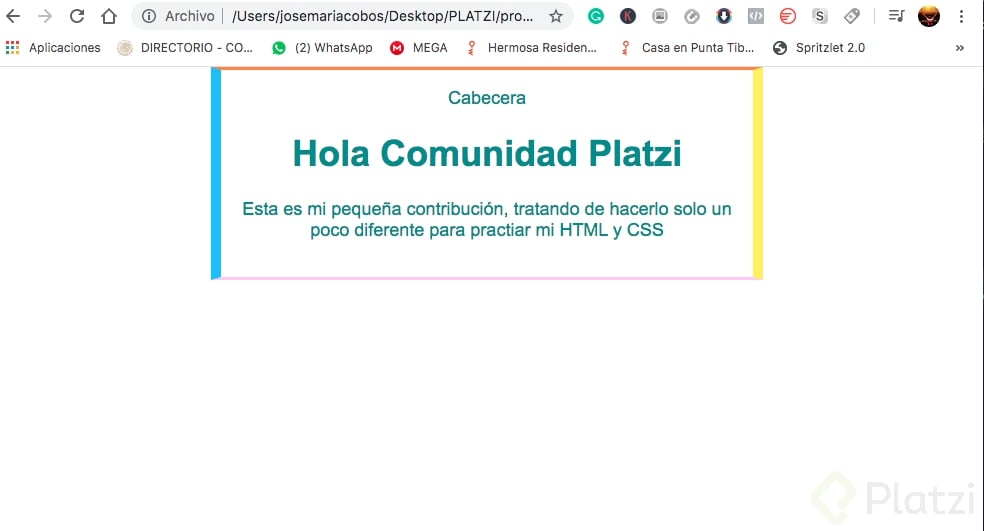Bookmark this page with the star
Viewport: 984px width, 531px height.
click(555, 16)
